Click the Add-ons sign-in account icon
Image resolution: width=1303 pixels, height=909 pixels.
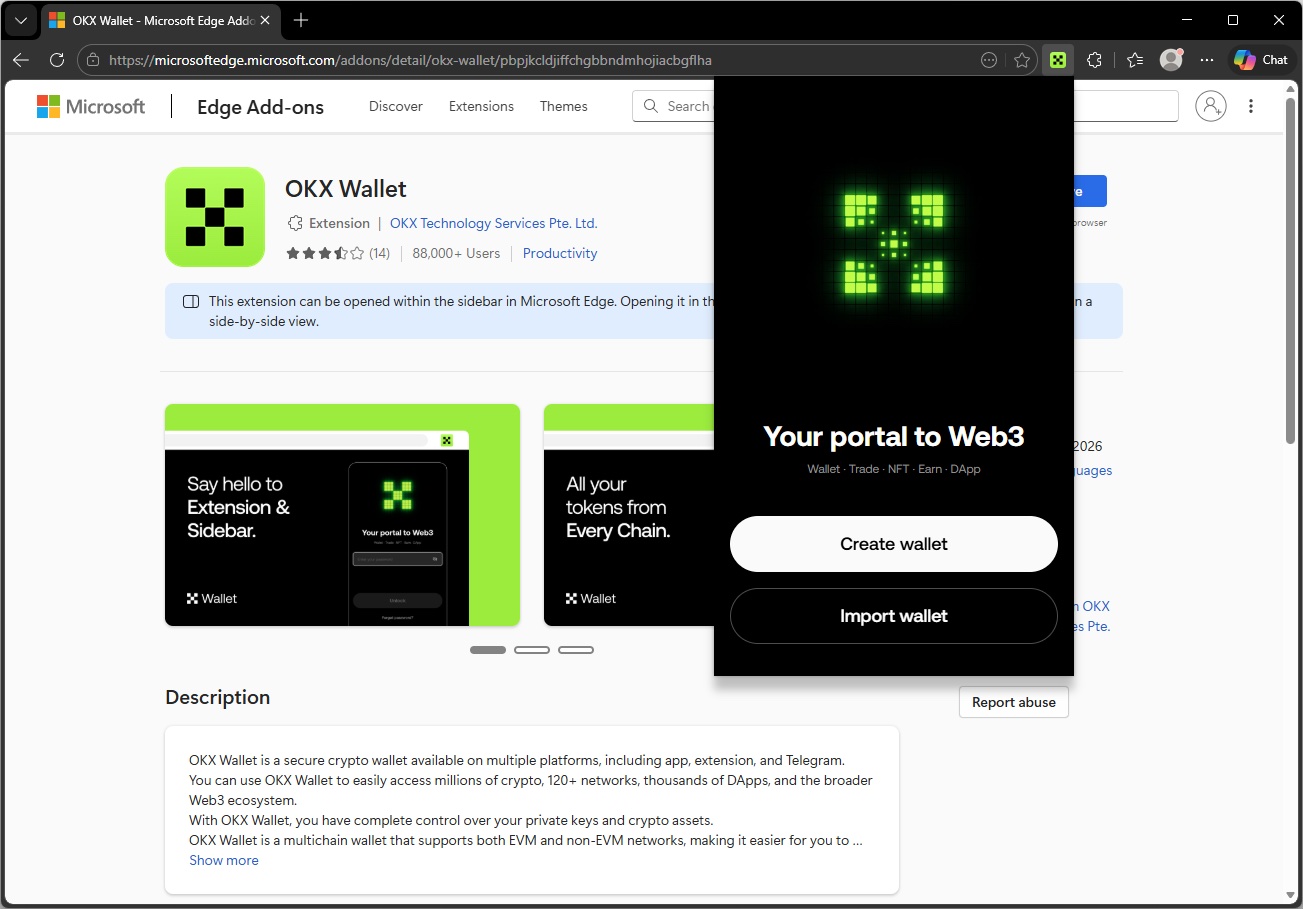(x=1210, y=106)
